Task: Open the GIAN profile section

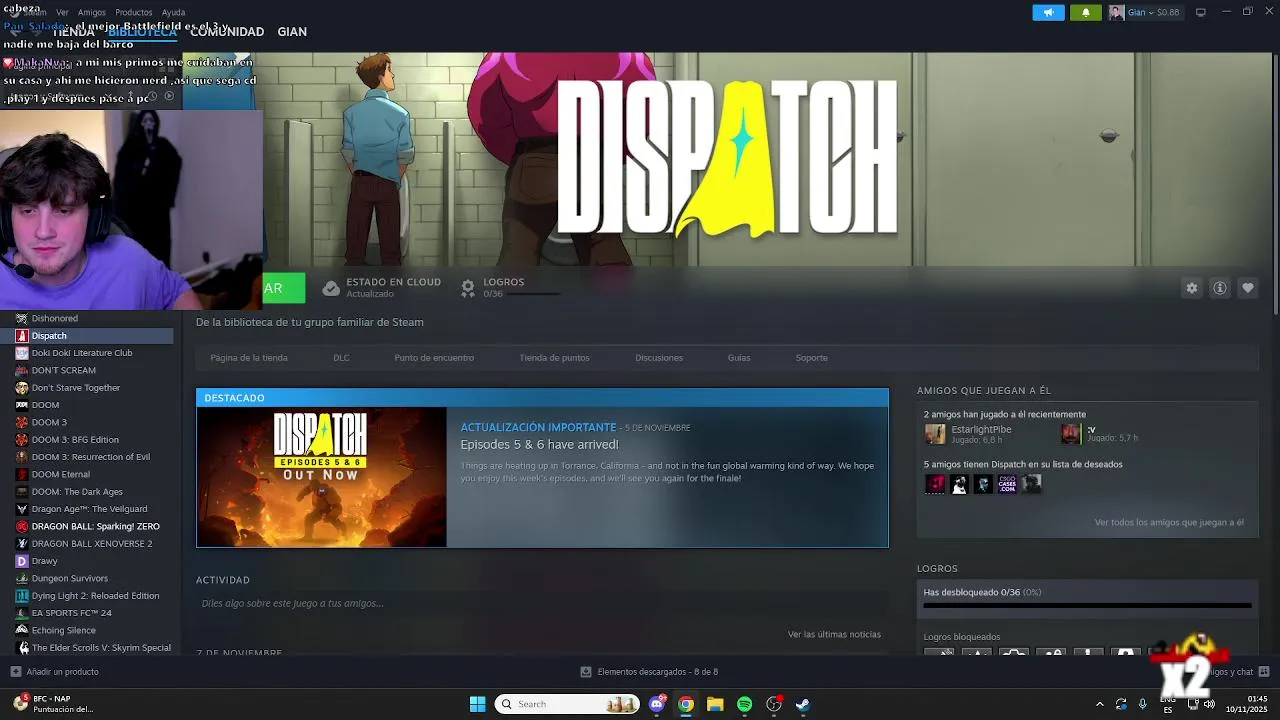Action: [292, 32]
